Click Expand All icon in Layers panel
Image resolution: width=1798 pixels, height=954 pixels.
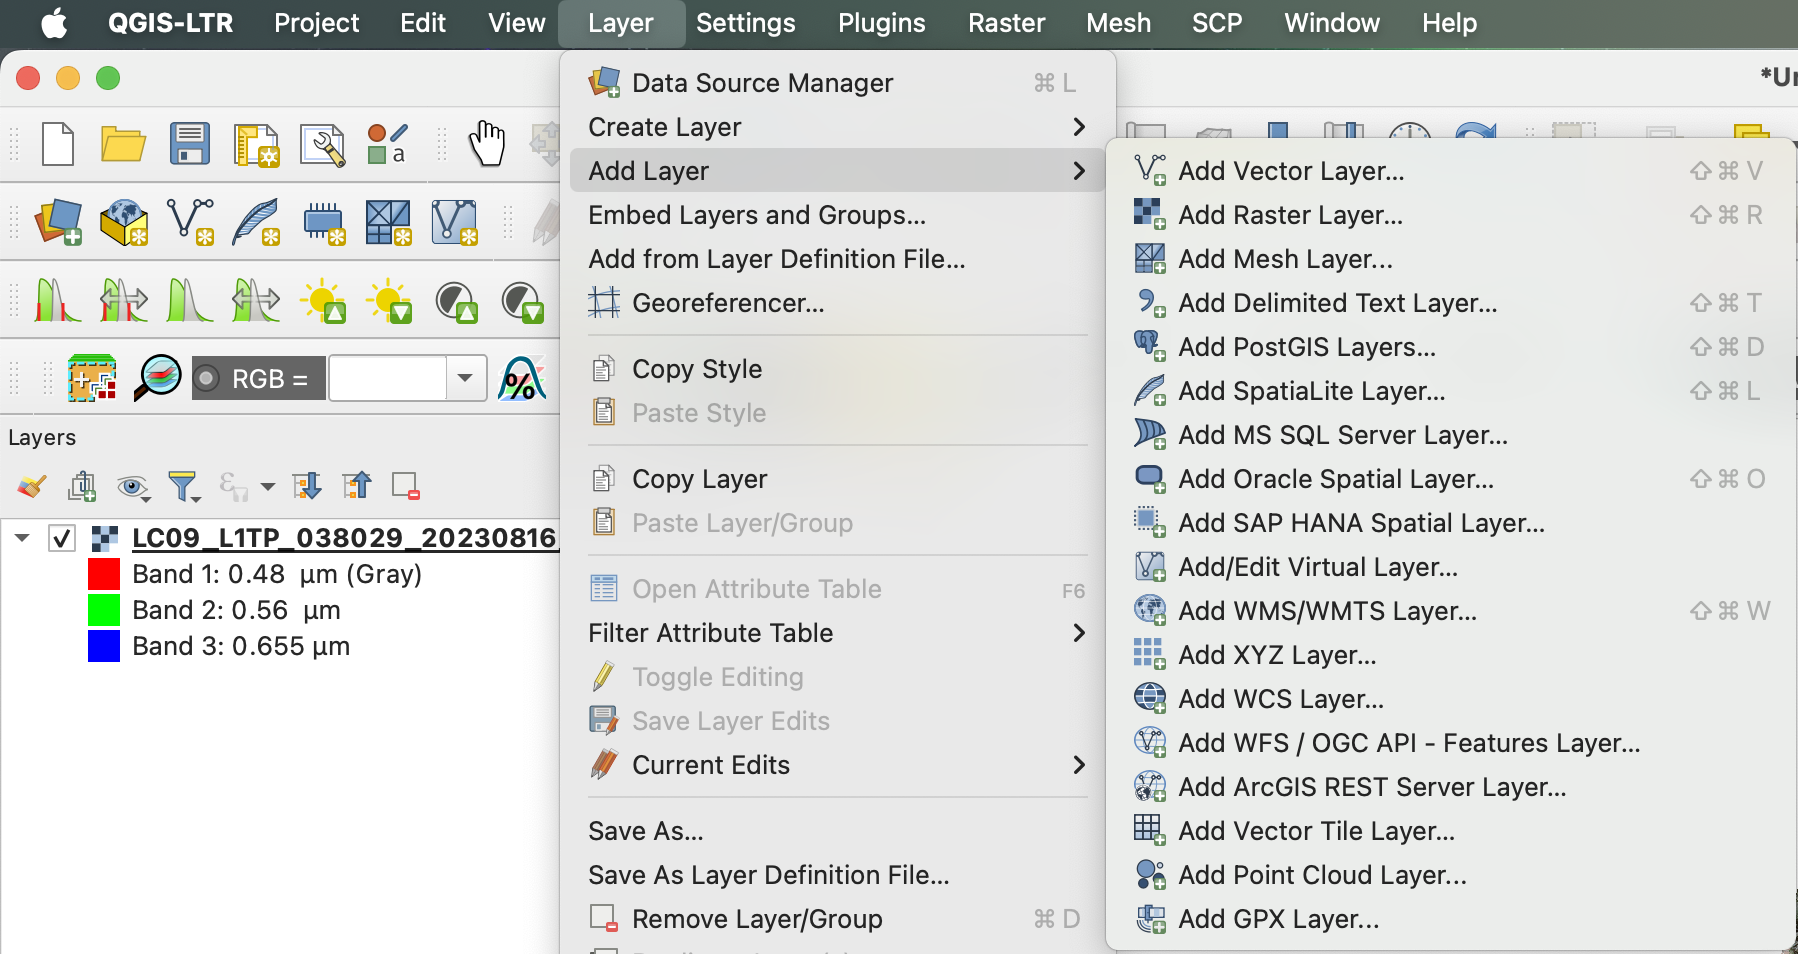(x=306, y=486)
